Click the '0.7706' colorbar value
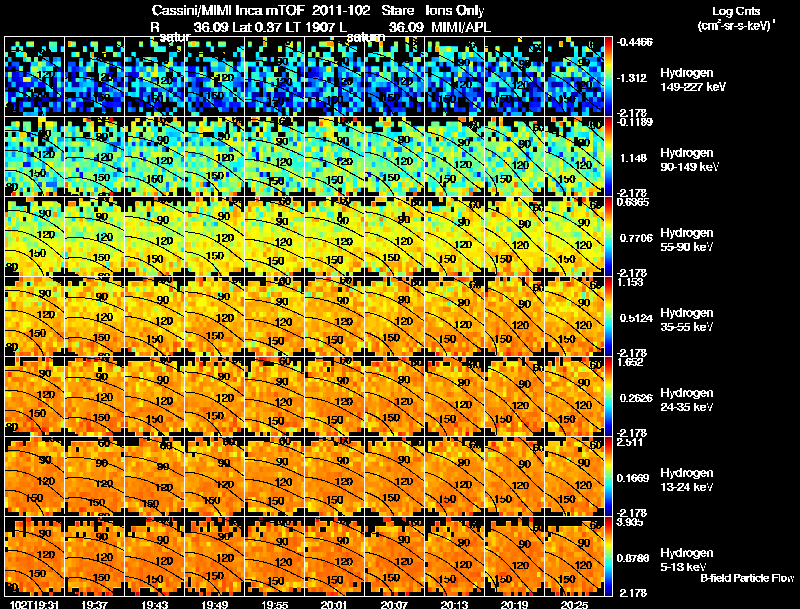 [x=636, y=238]
